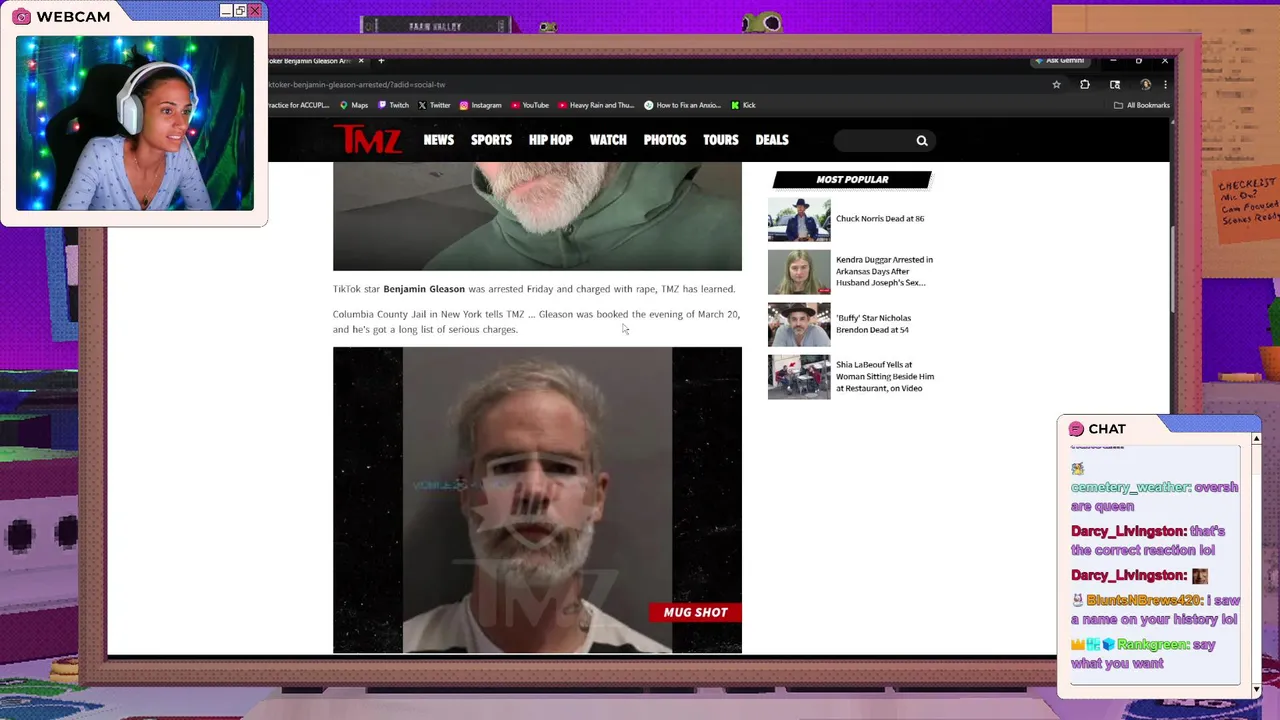Close the Benjamin Gleason browser tab

click(361, 61)
